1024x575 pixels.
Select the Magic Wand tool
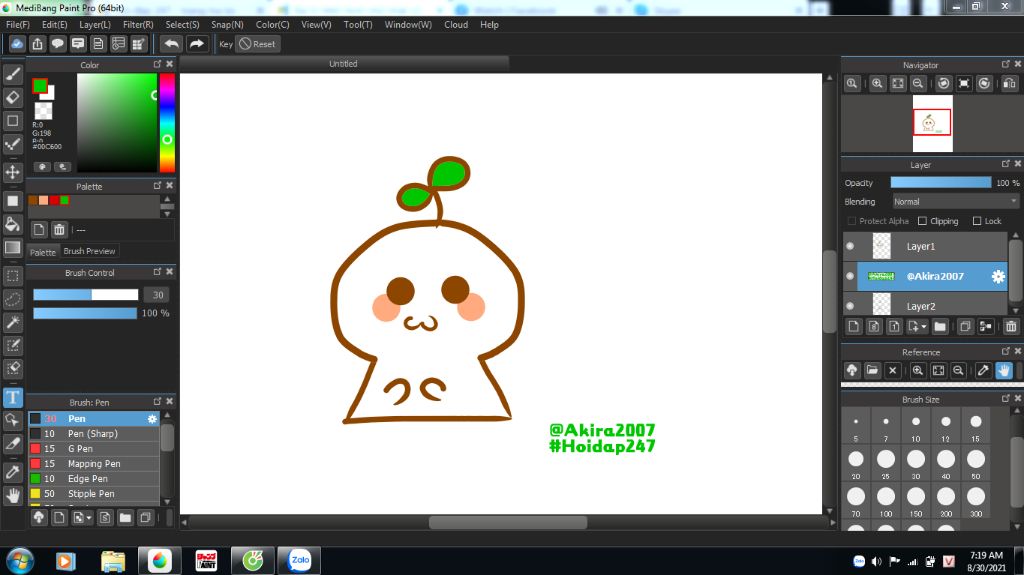pos(13,322)
